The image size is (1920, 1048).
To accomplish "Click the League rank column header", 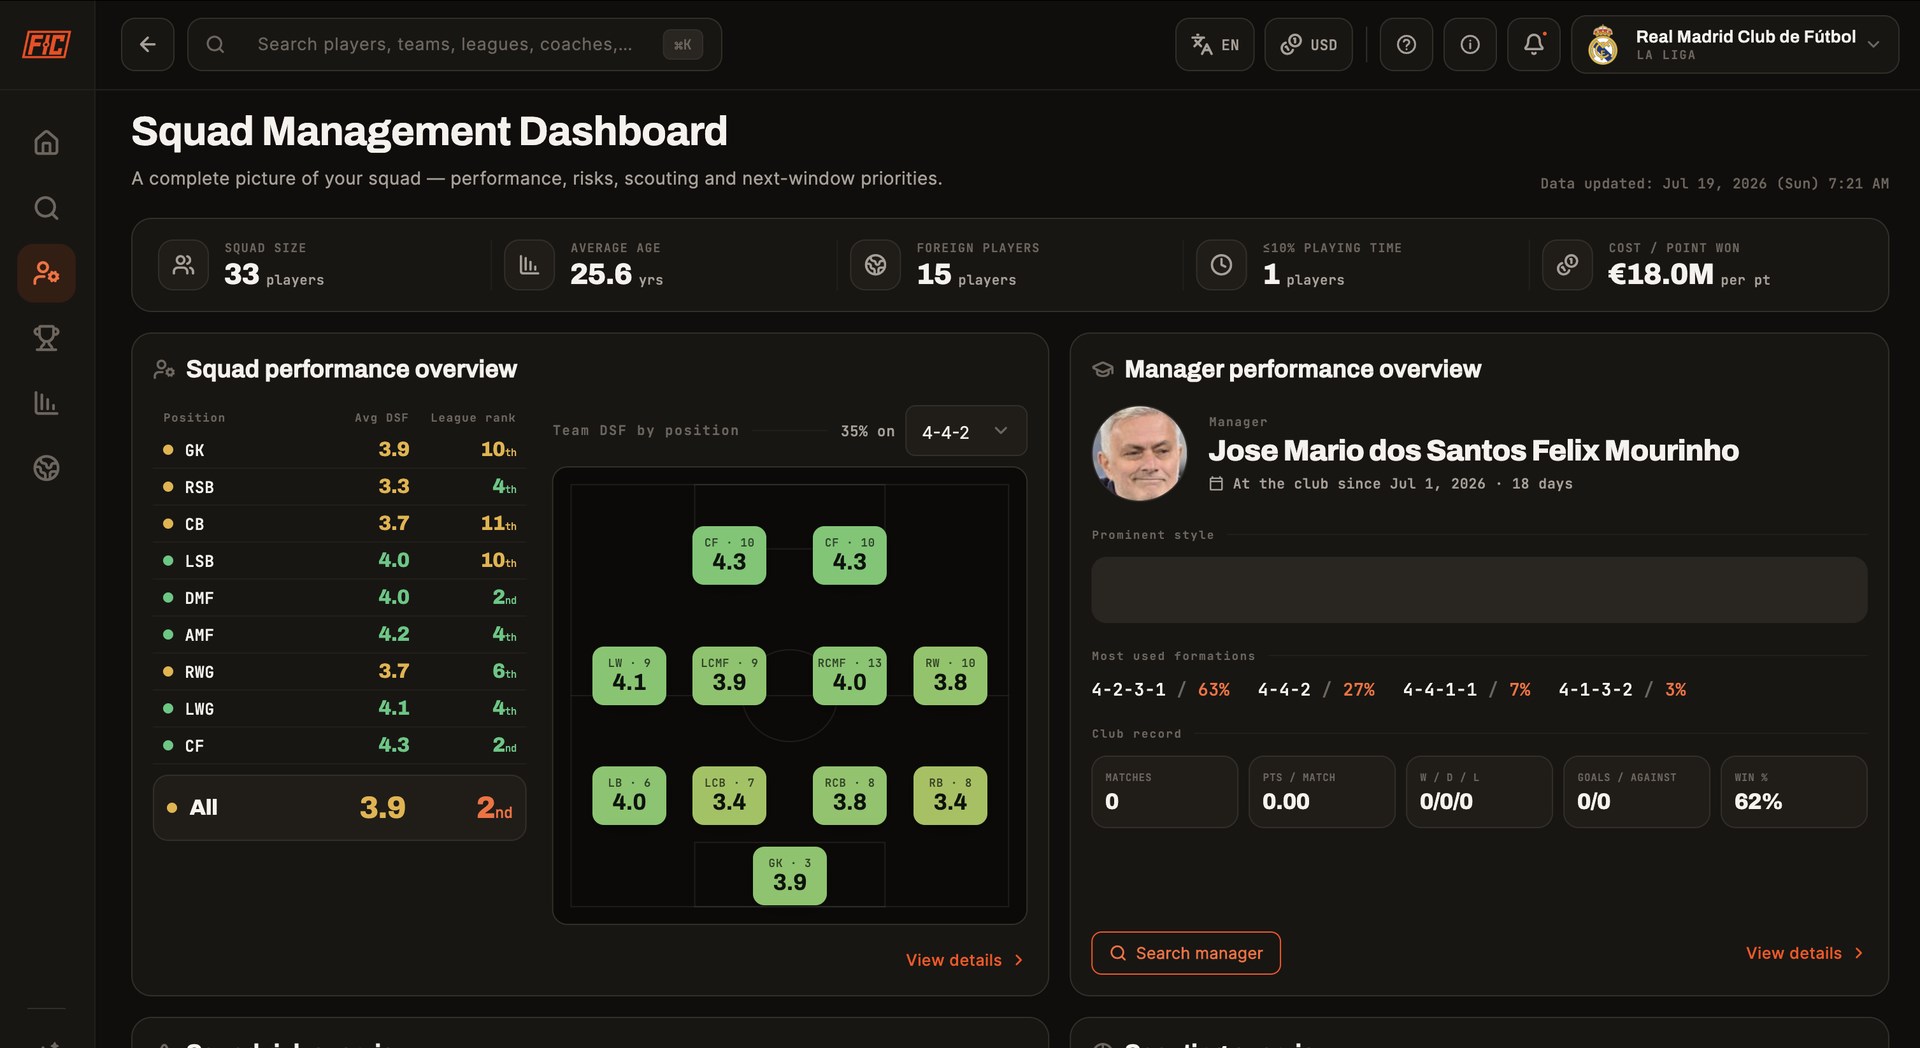I will [x=473, y=418].
